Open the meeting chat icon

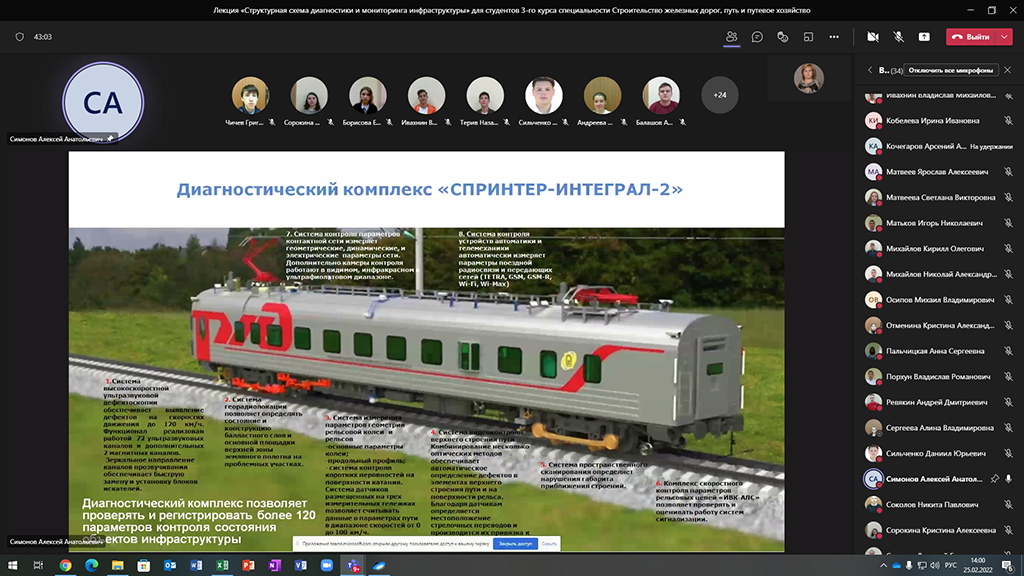click(757, 37)
